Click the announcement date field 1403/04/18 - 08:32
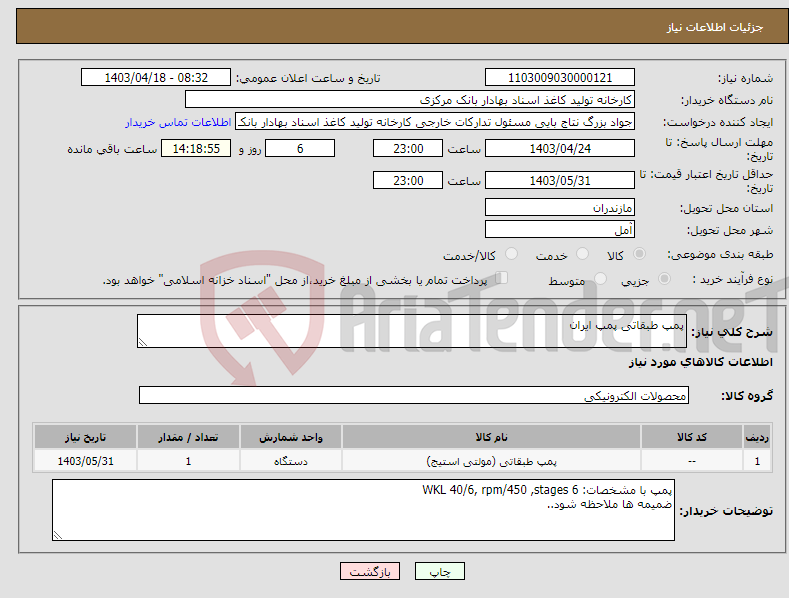The image size is (789, 598). click(x=156, y=78)
